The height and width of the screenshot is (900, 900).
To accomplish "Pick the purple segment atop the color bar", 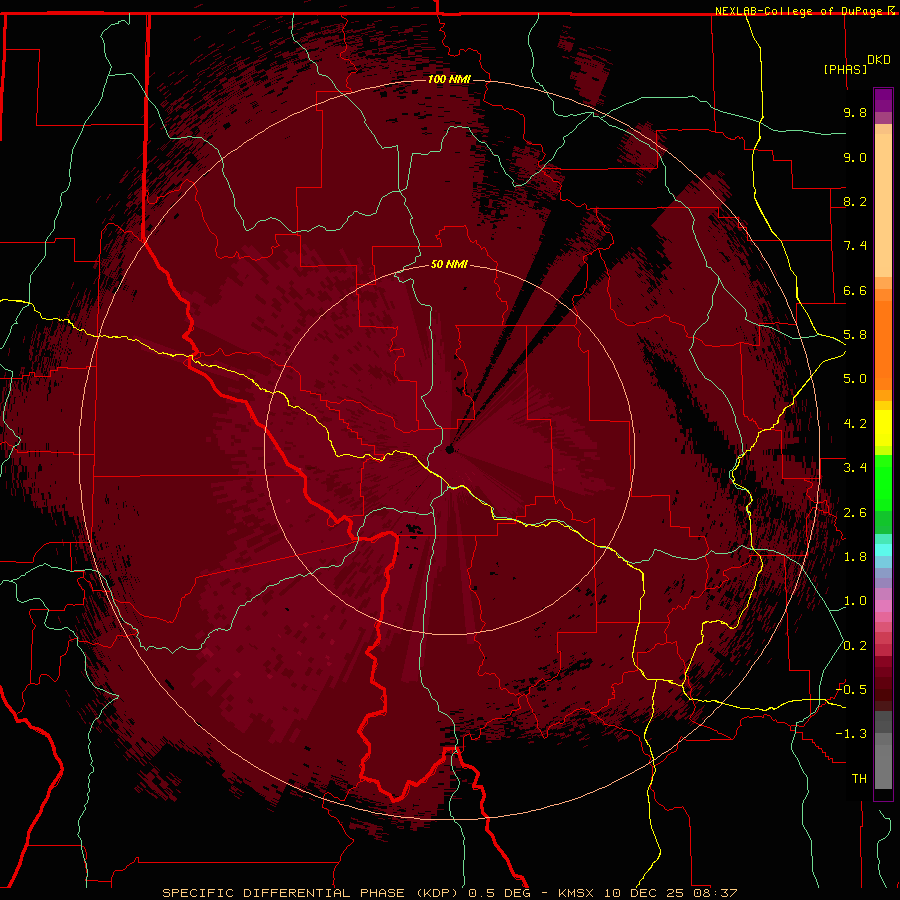I will coord(883,100).
